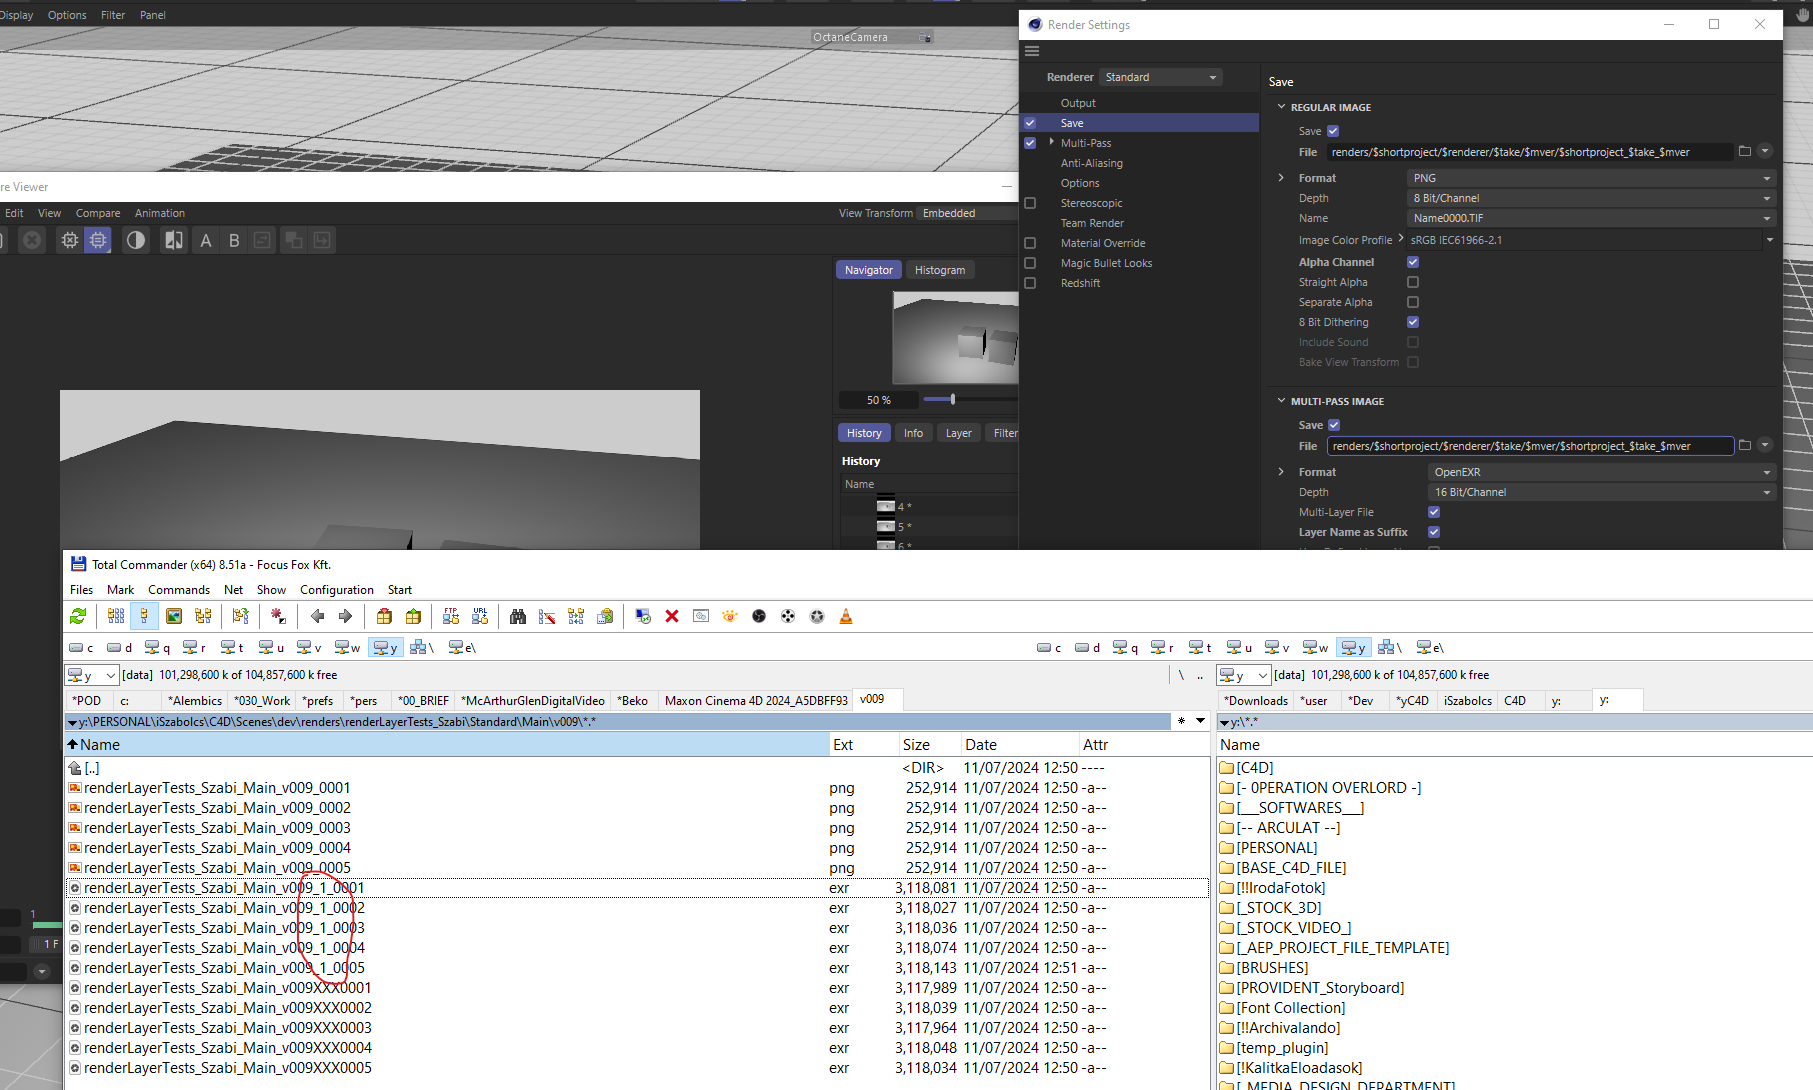Select Output in Render Settings list
The image size is (1813, 1090).
pos(1078,103)
